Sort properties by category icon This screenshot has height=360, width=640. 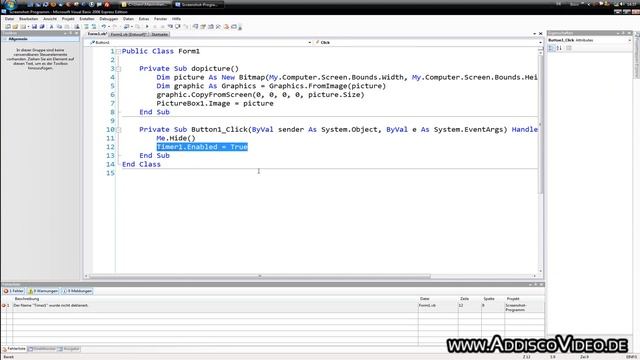pos(551,48)
